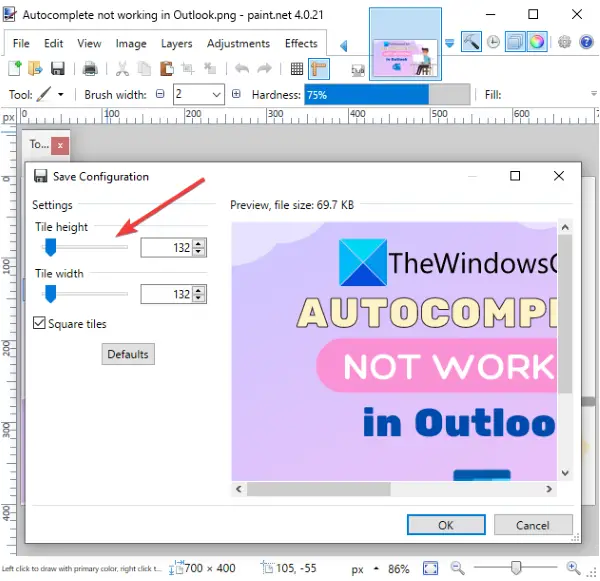
Task: Click the fit-to-window zoom icon
Action: (x=430, y=568)
